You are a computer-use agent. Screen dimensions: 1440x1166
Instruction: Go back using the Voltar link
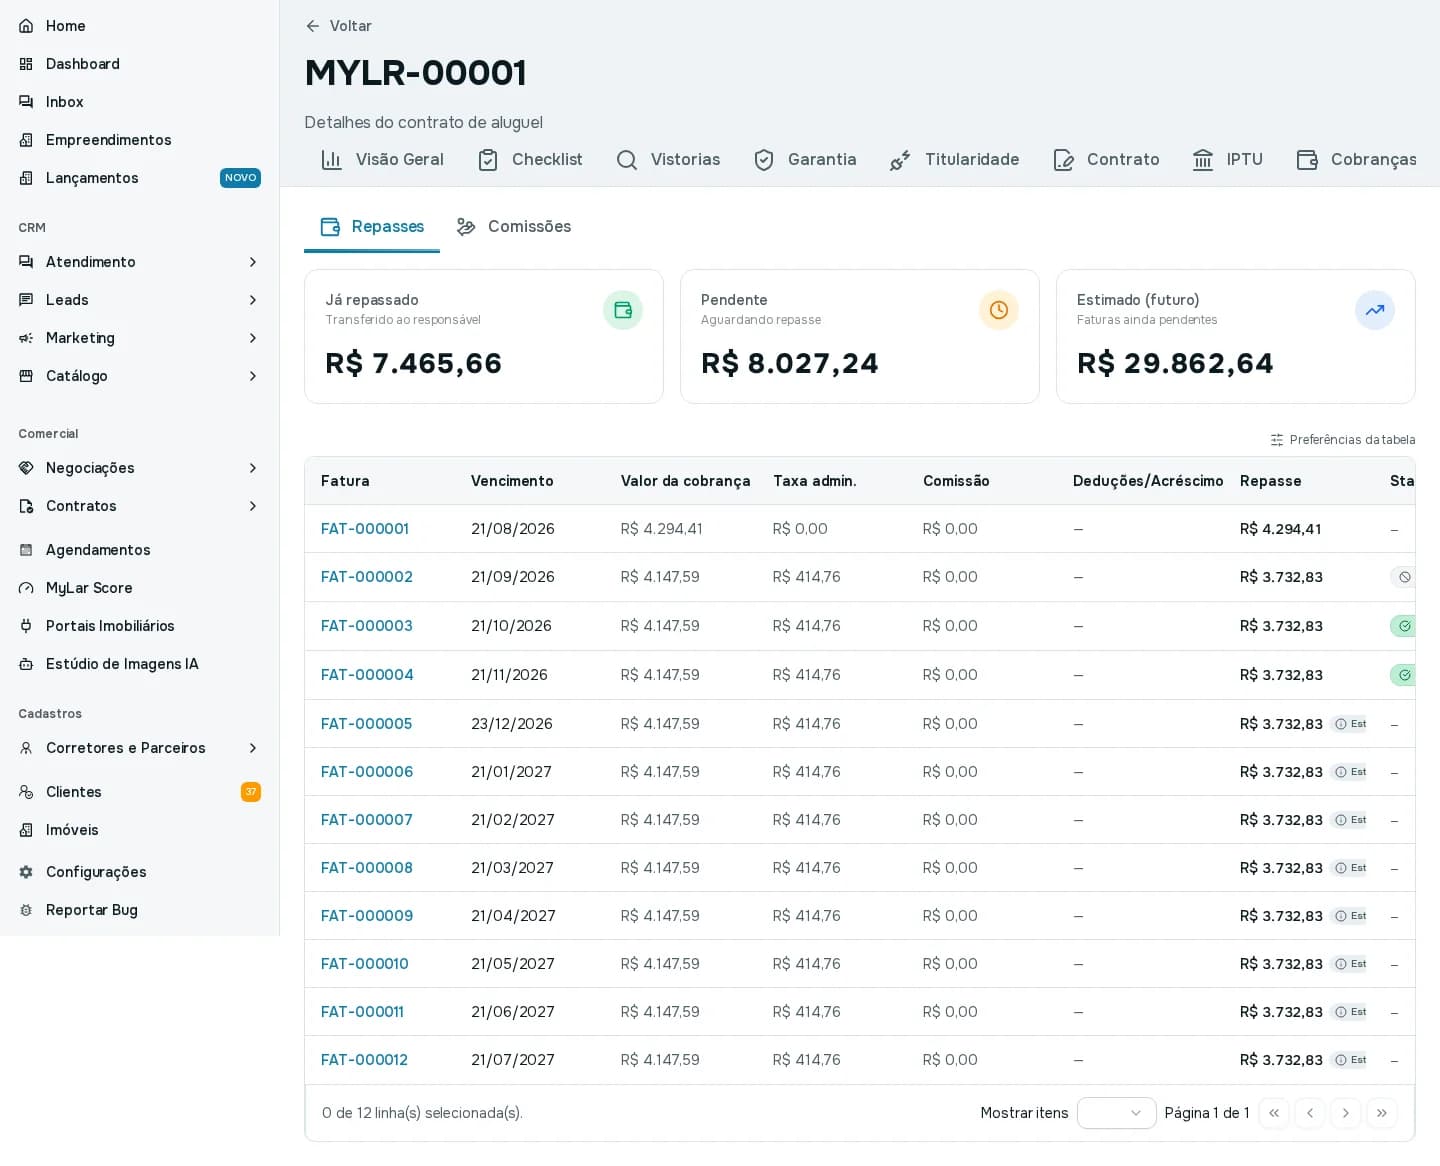(x=338, y=26)
